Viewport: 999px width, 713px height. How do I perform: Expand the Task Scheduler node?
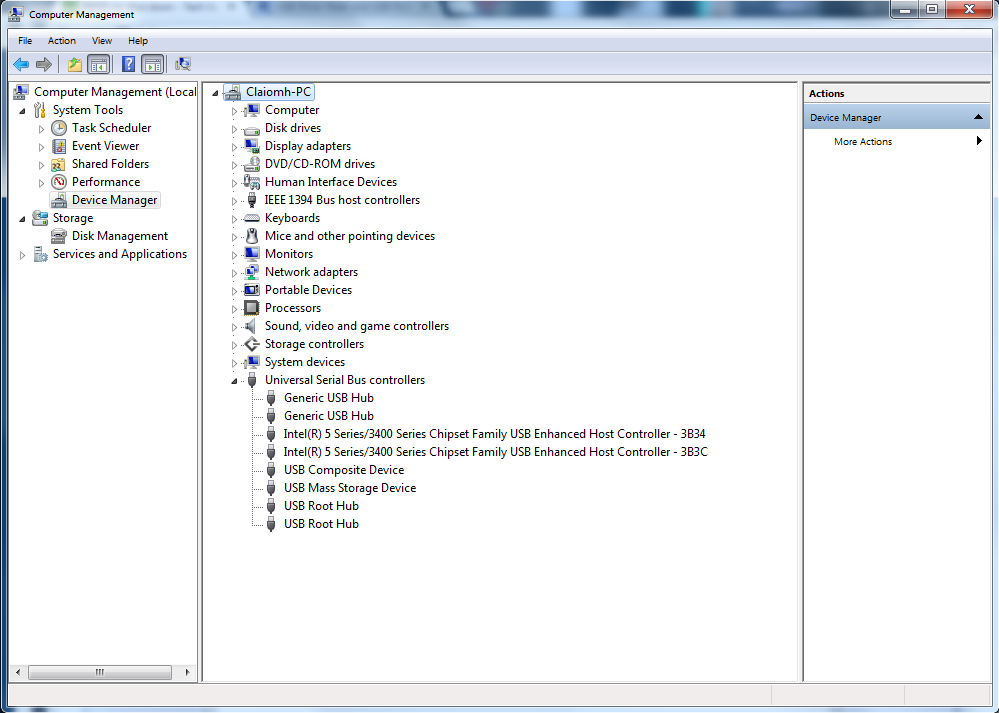point(41,129)
